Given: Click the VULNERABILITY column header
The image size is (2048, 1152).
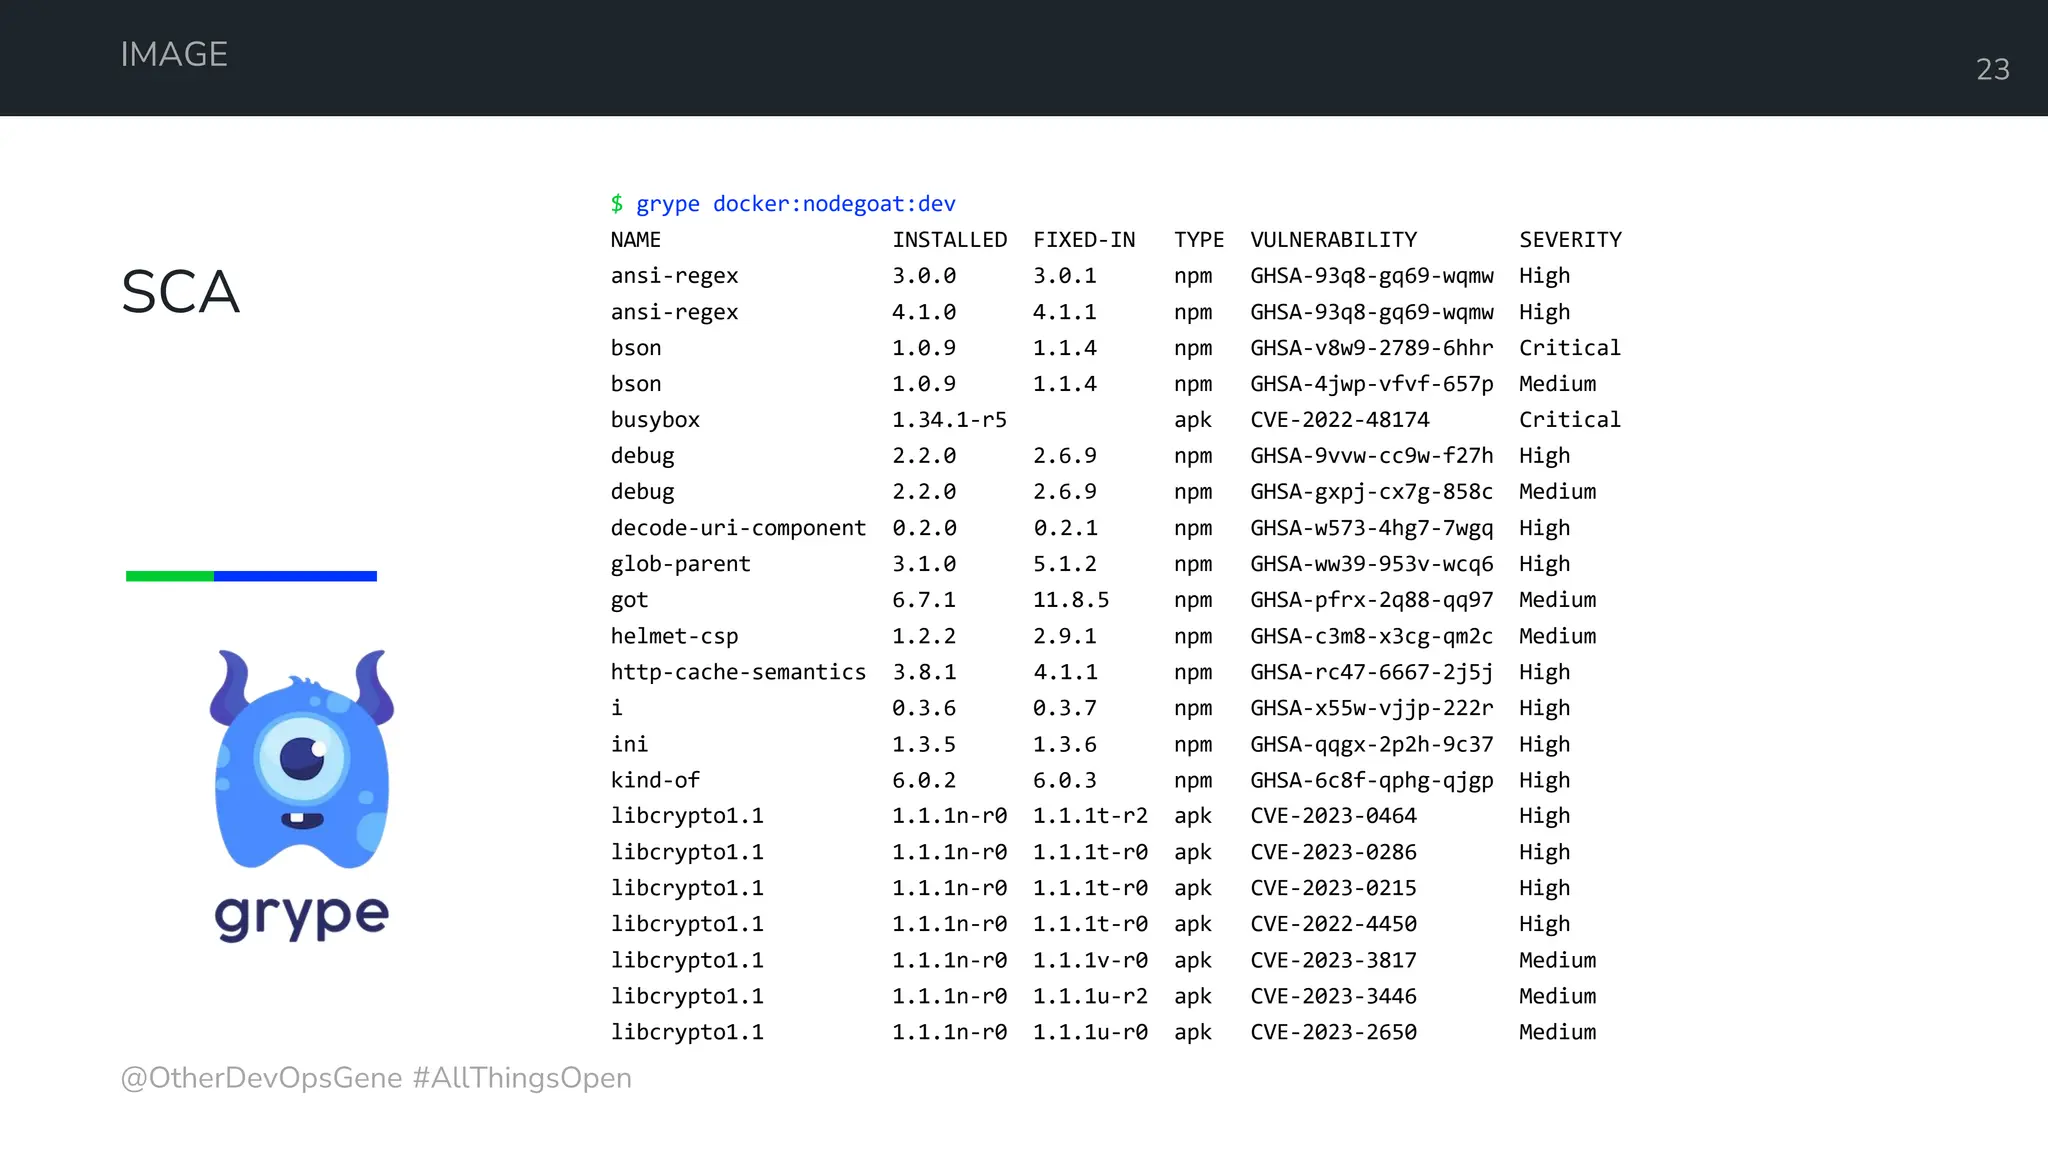Looking at the screenshot, I should [x=1334, y=240].
